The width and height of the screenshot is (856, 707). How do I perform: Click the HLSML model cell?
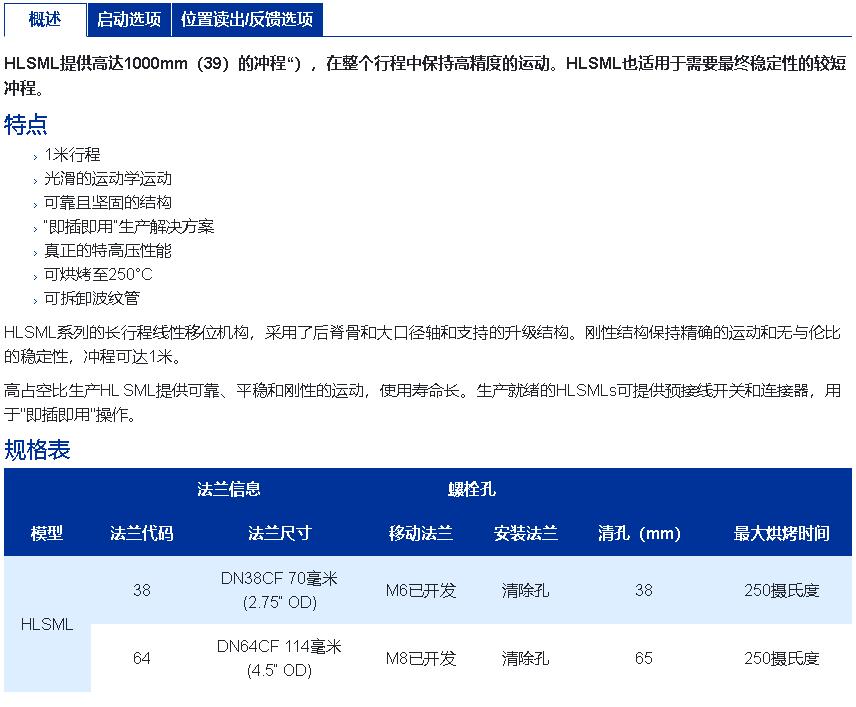47,624
